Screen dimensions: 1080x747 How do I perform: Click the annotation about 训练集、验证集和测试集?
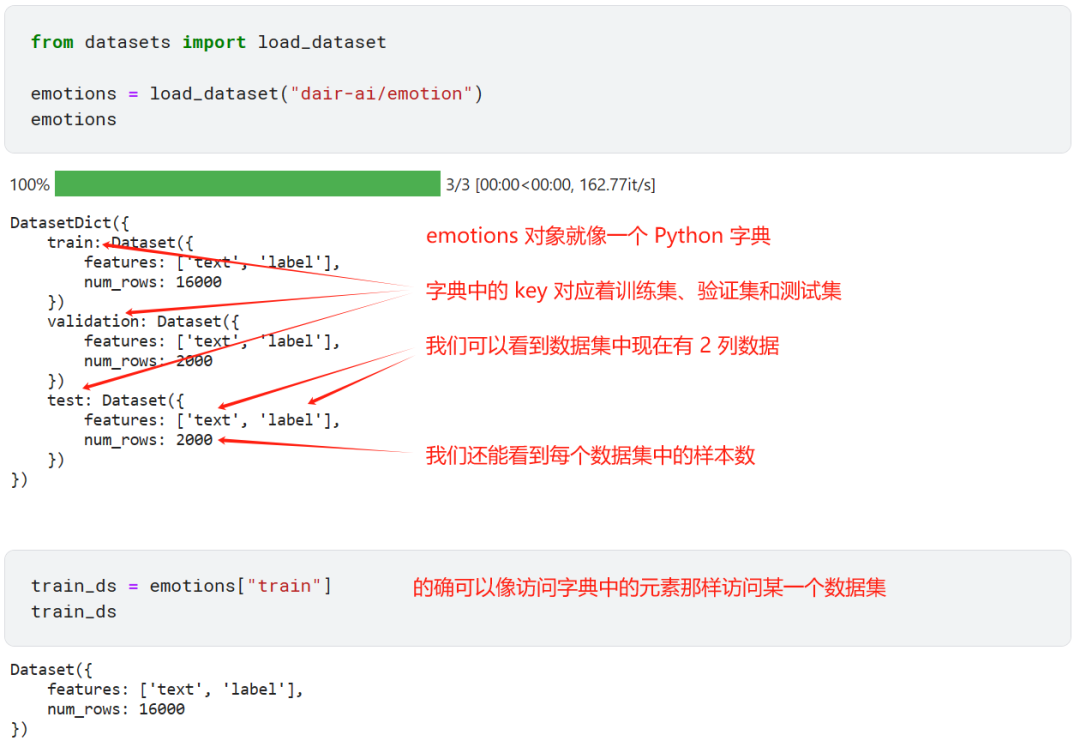pos(634,291)
